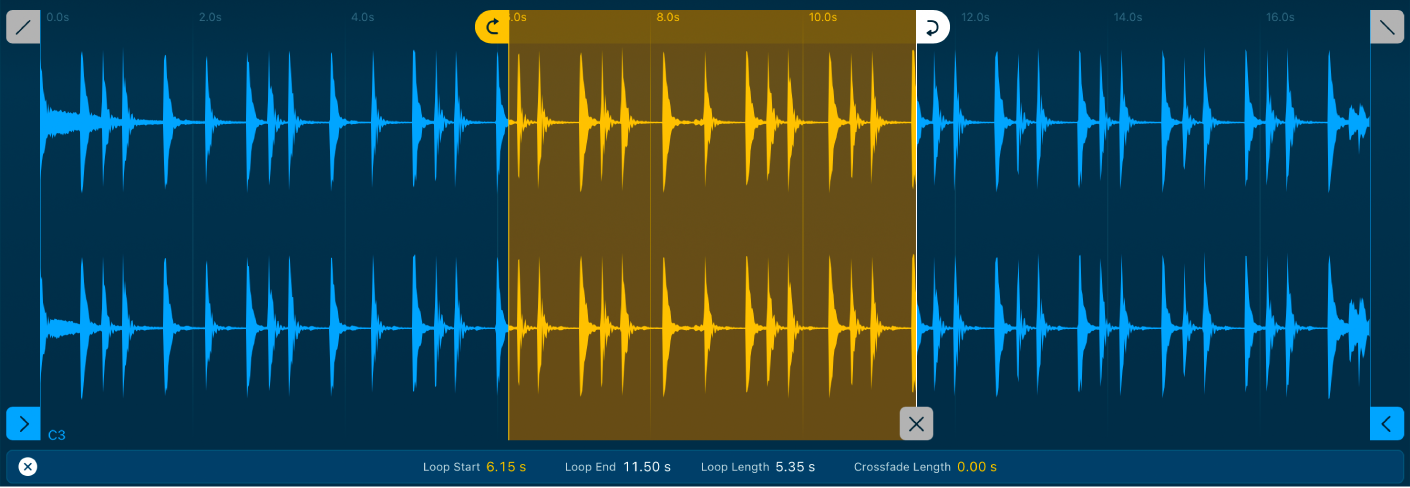Click the 4.0s ruler mark
Screen dimensions: 1410x488
point(362,17)
